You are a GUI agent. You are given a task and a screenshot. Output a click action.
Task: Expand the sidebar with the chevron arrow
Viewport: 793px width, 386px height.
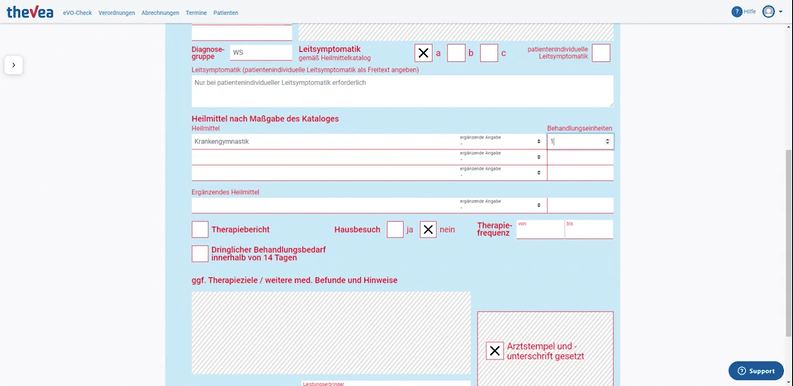(14, 65)
